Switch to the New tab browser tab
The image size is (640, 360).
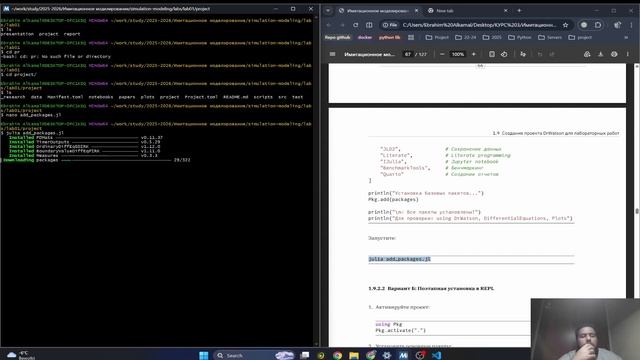tap(467, 11)
